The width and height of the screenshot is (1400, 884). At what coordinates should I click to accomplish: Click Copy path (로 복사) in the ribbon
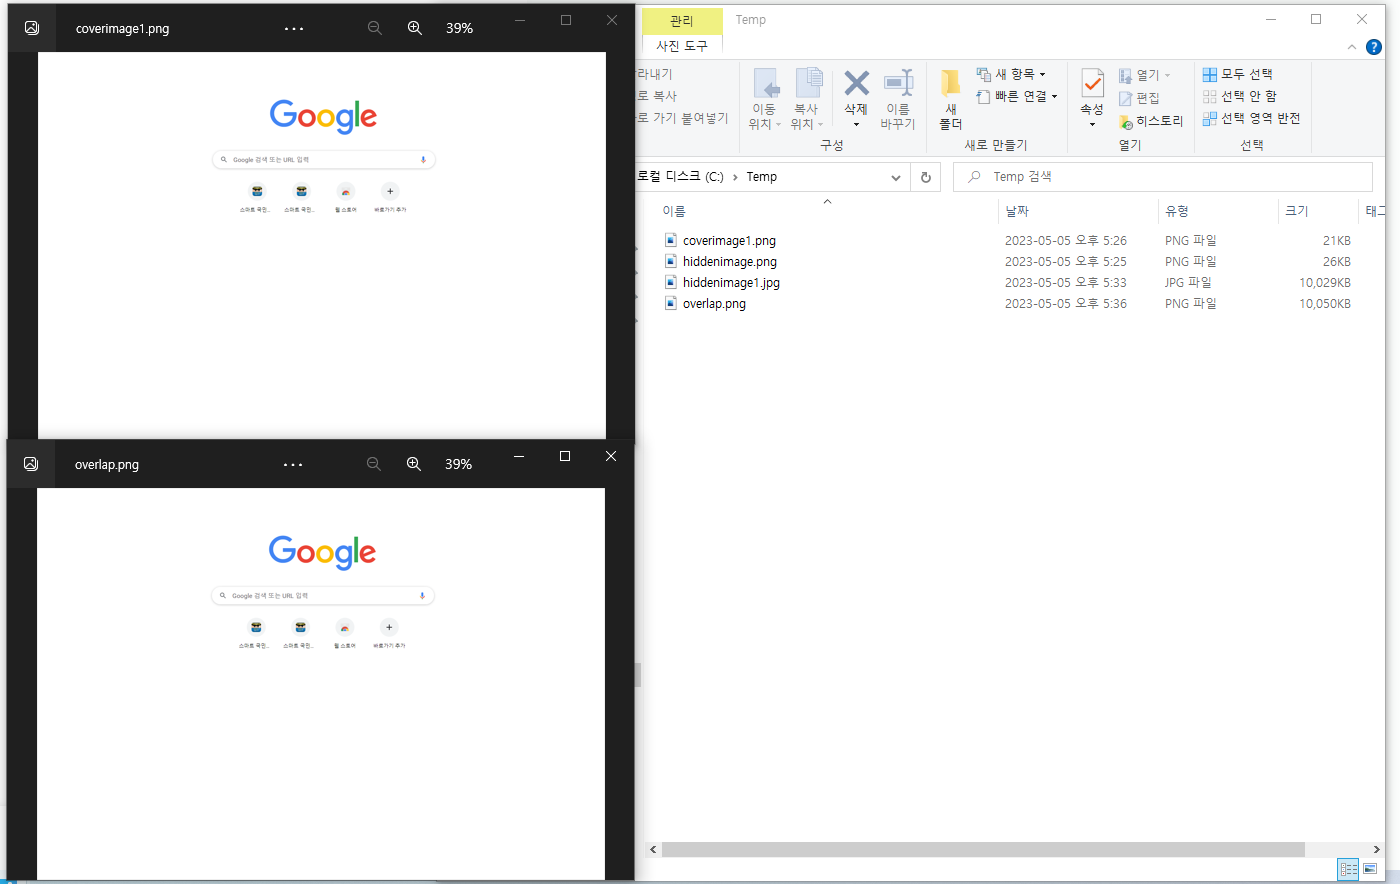658,96
